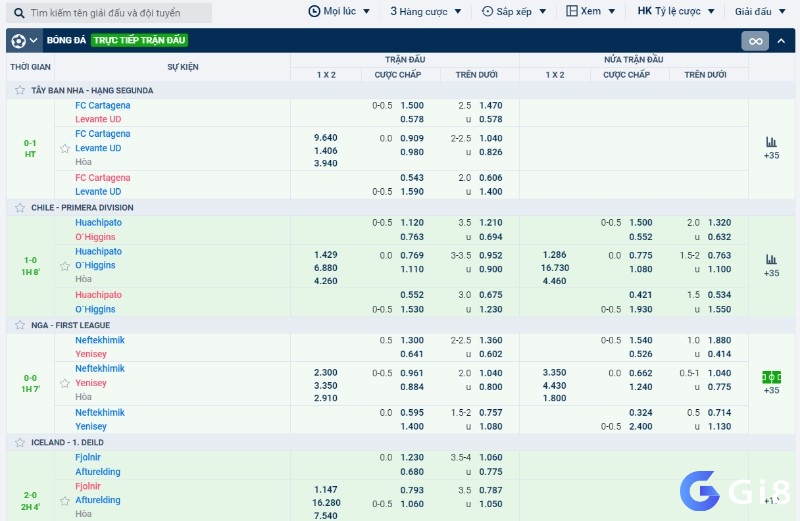Select over 2.5 odds 1.470
The image size is (800, 521).
pos(491,106)
